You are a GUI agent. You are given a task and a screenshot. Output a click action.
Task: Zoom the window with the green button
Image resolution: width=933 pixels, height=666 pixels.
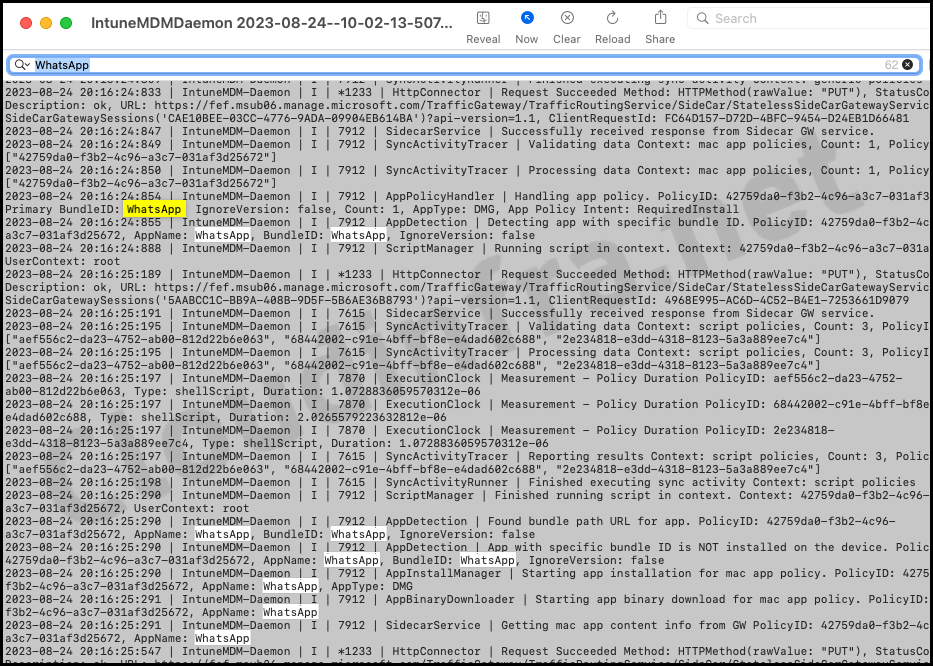coord(66,23)
